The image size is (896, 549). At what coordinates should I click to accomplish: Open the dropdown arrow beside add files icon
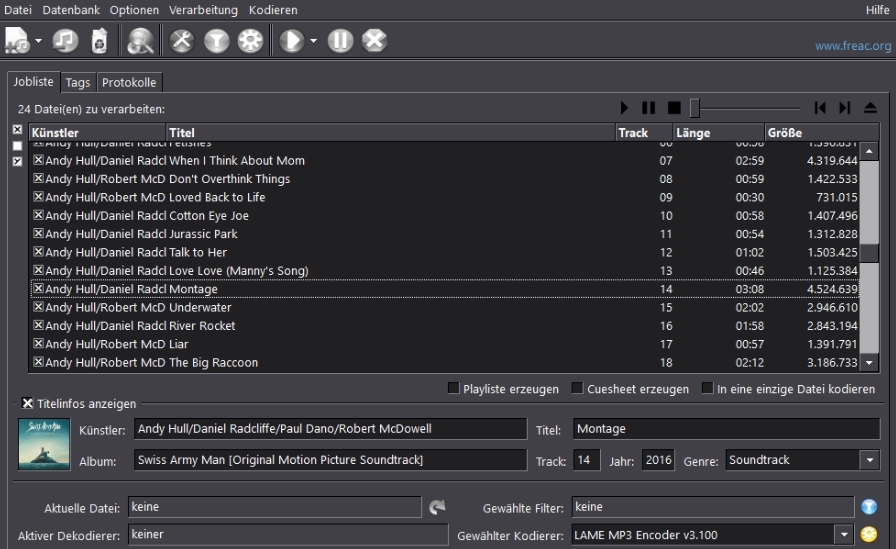tap(38, 41)
